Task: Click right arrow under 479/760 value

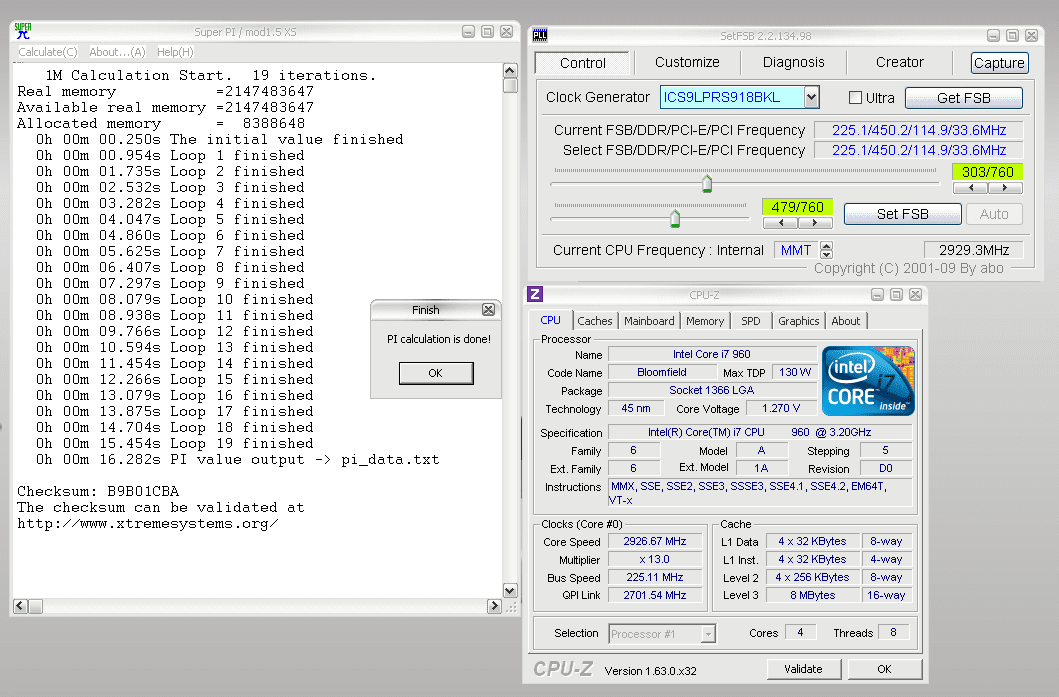Action: coord(815,222)
